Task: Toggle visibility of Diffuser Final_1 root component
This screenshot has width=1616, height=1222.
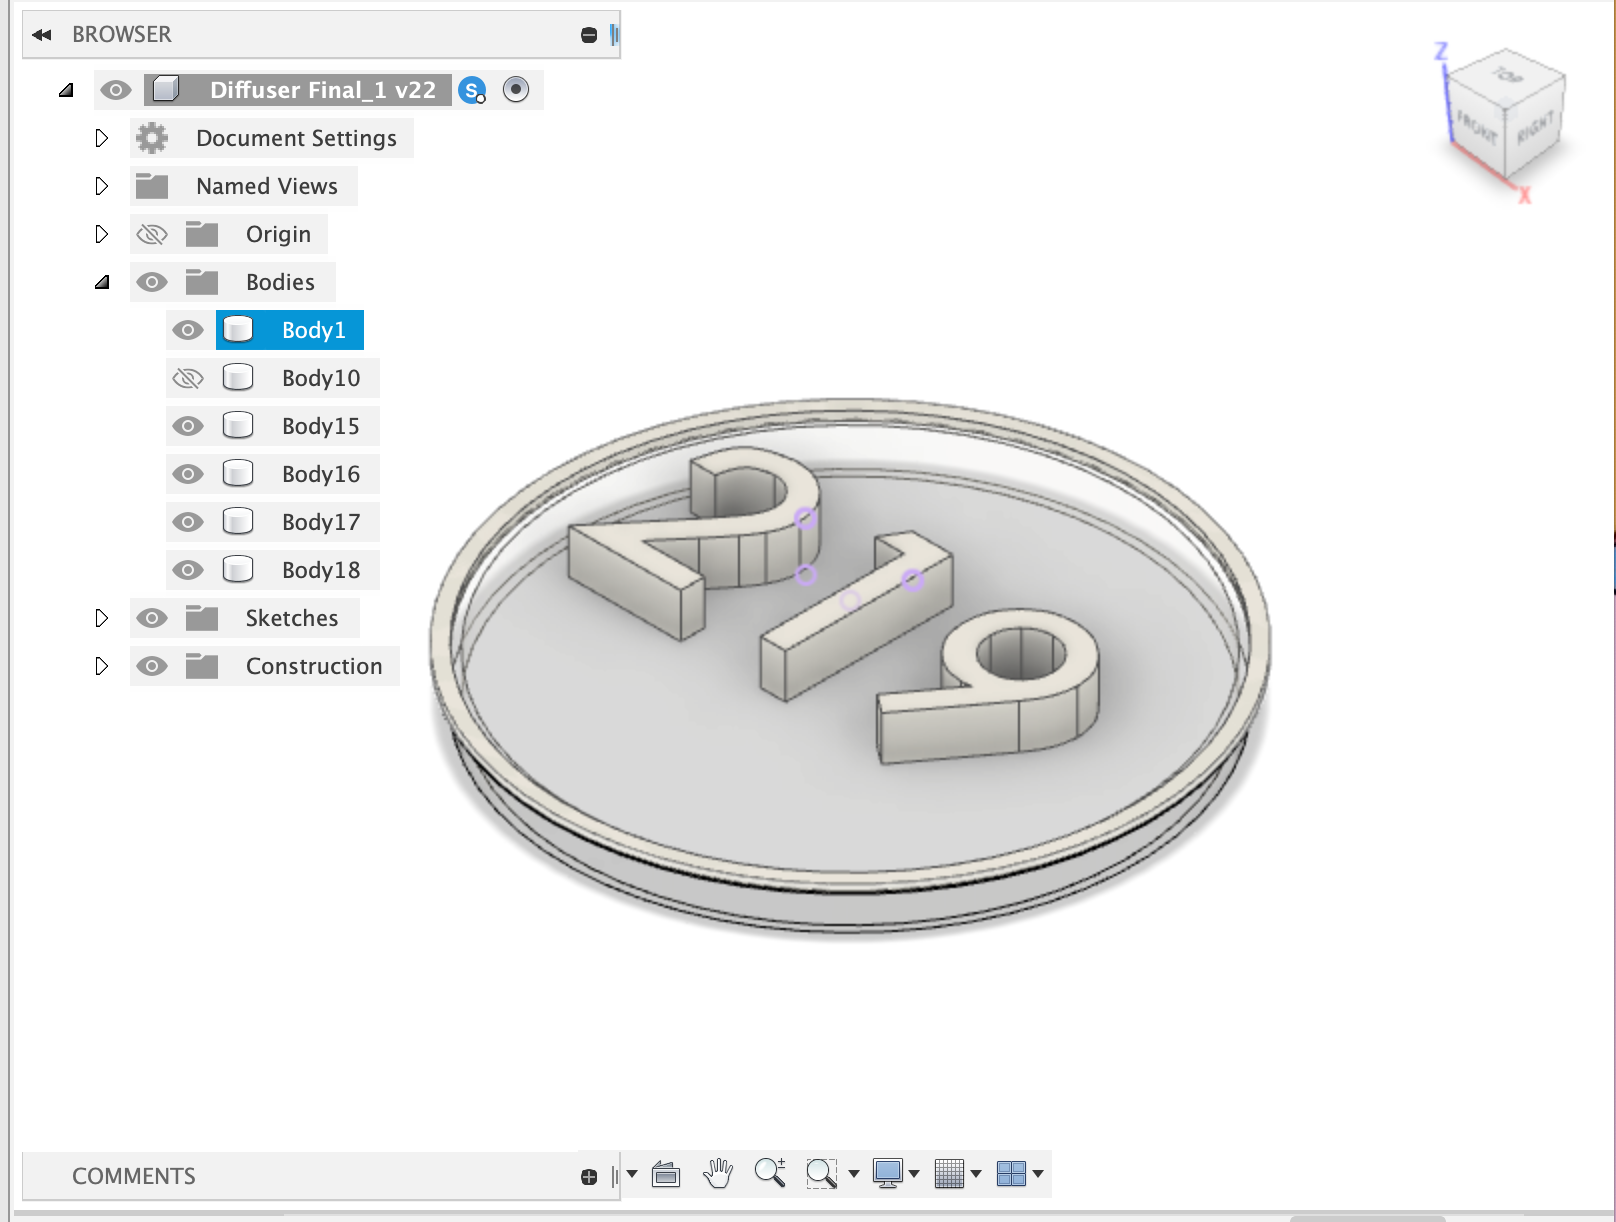Action: pyautogui.click(x=116, y=90)
